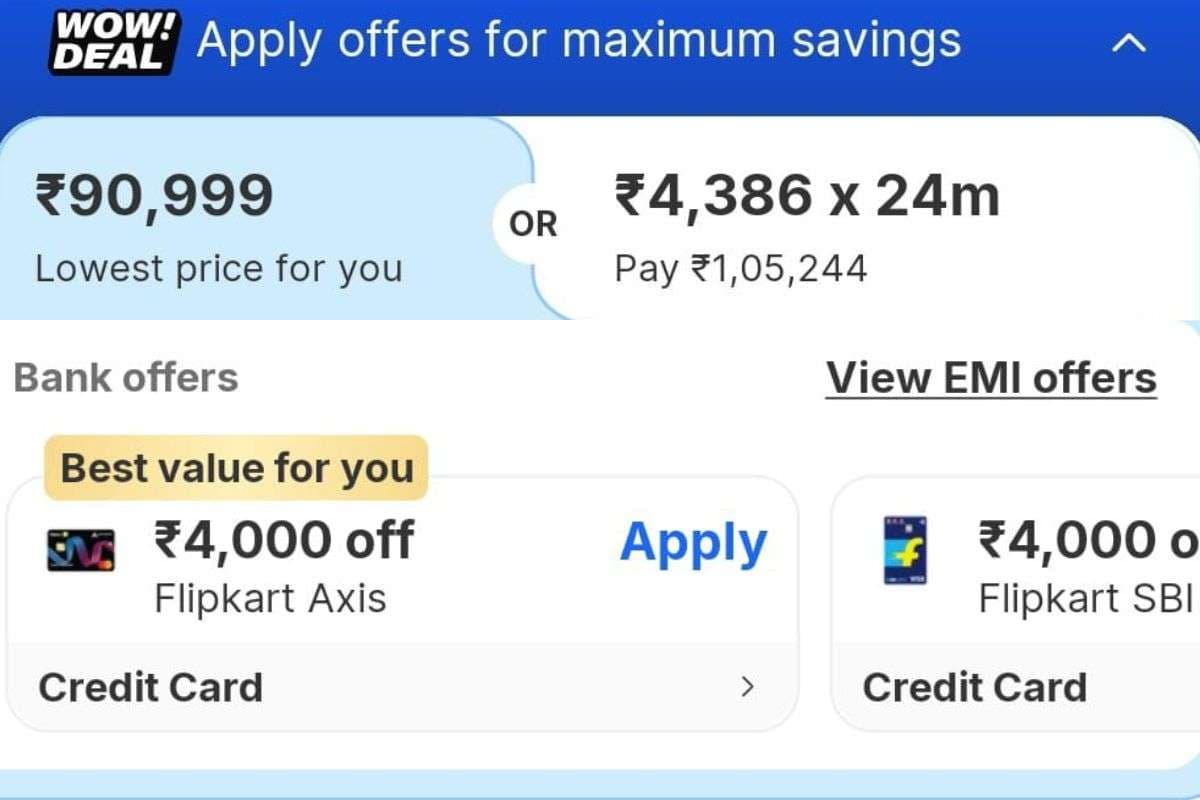Viewport: 1200px width, 800px height.
Task: Tap the Flipkart SBI card icon
Action: [x=905, y=550]
